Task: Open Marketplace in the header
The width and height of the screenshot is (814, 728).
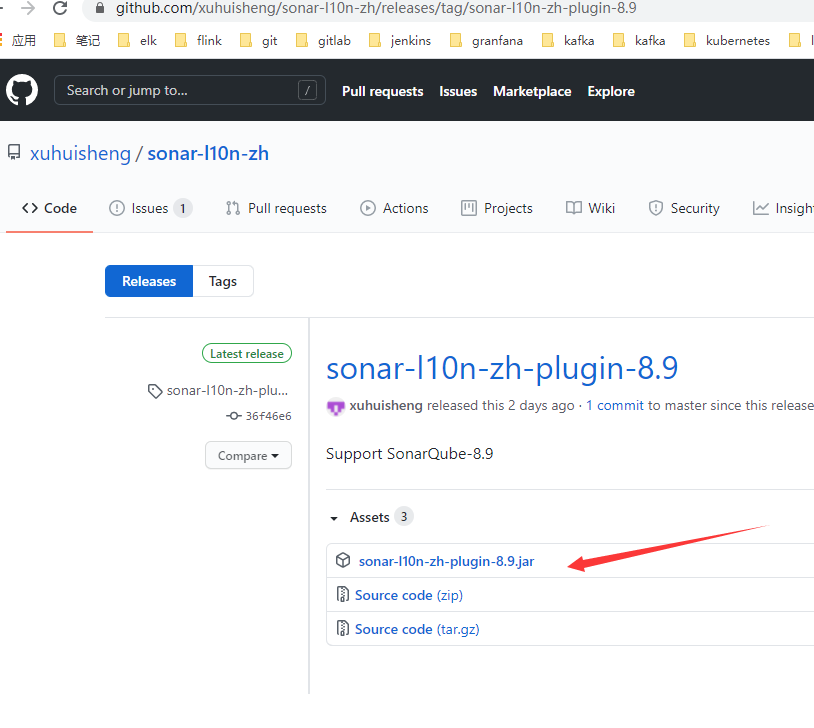Action: (532, 91)
